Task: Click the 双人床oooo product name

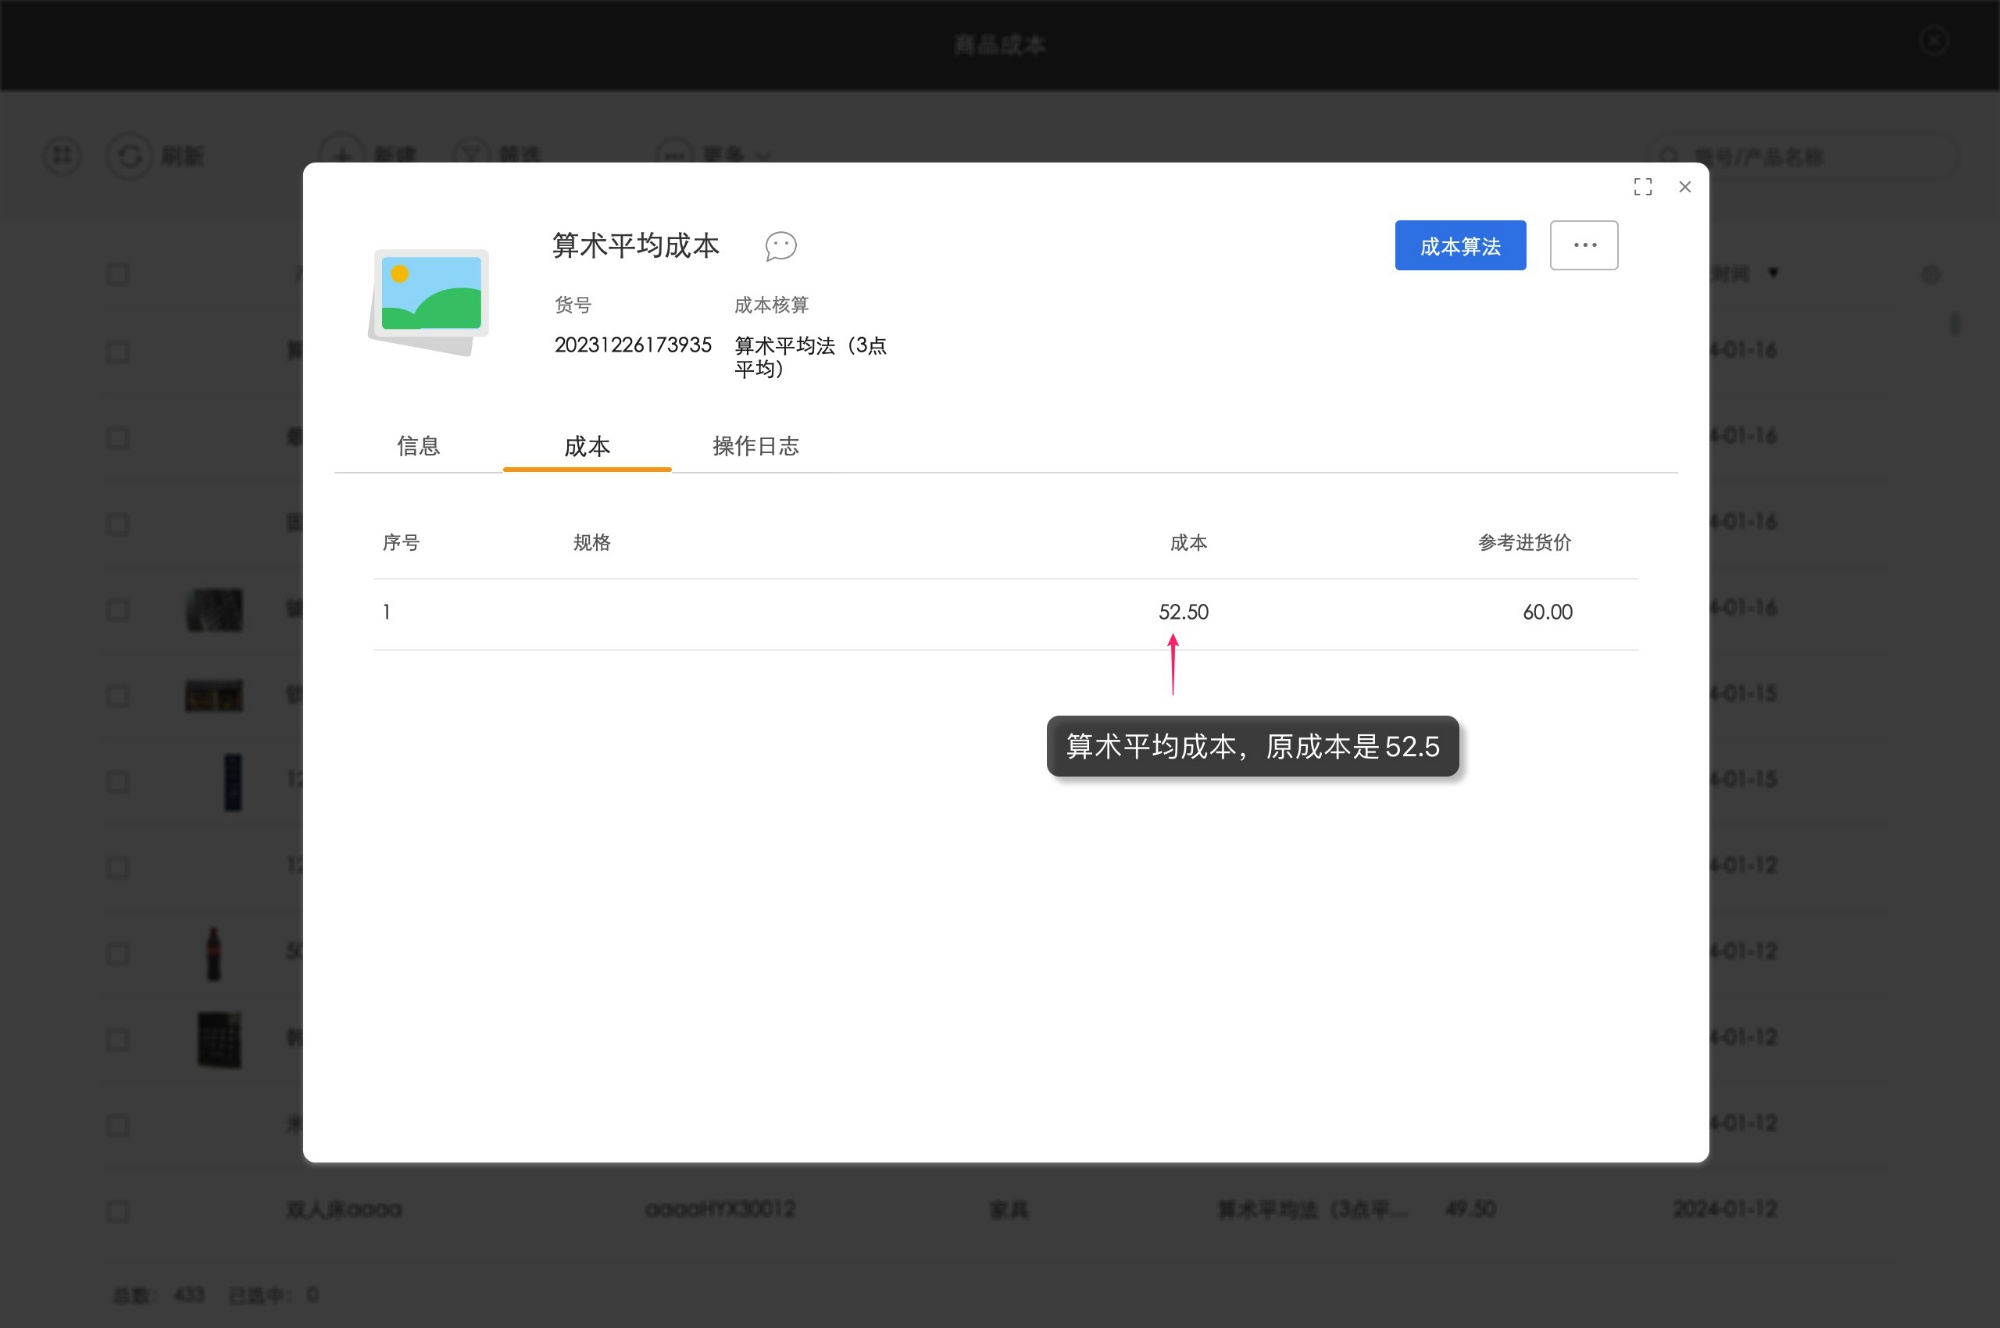Action: pos(342,1210)
